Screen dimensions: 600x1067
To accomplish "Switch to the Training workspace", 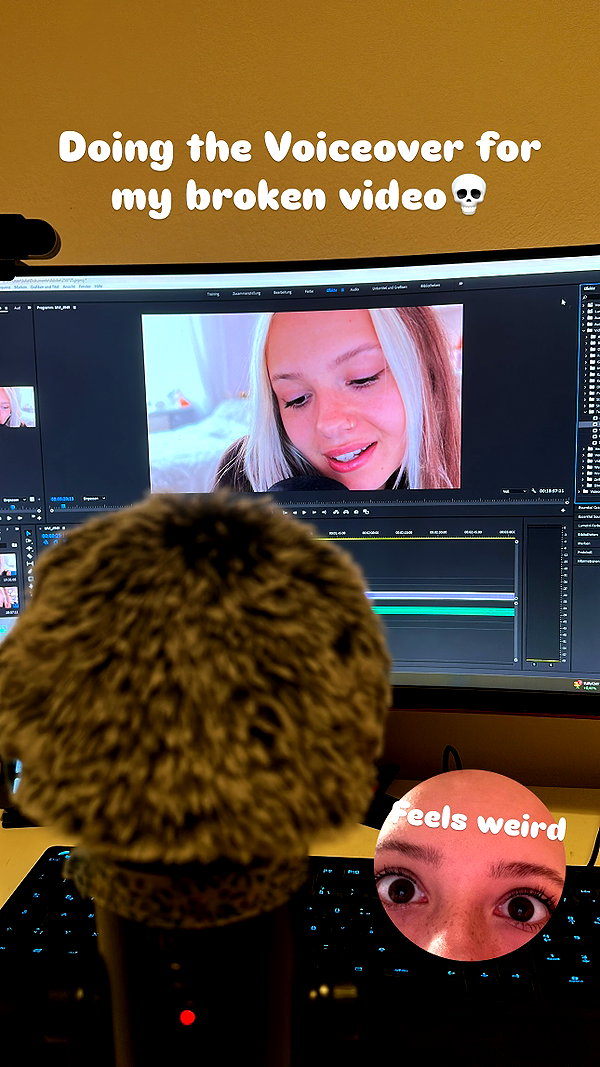I will point(213,293).
